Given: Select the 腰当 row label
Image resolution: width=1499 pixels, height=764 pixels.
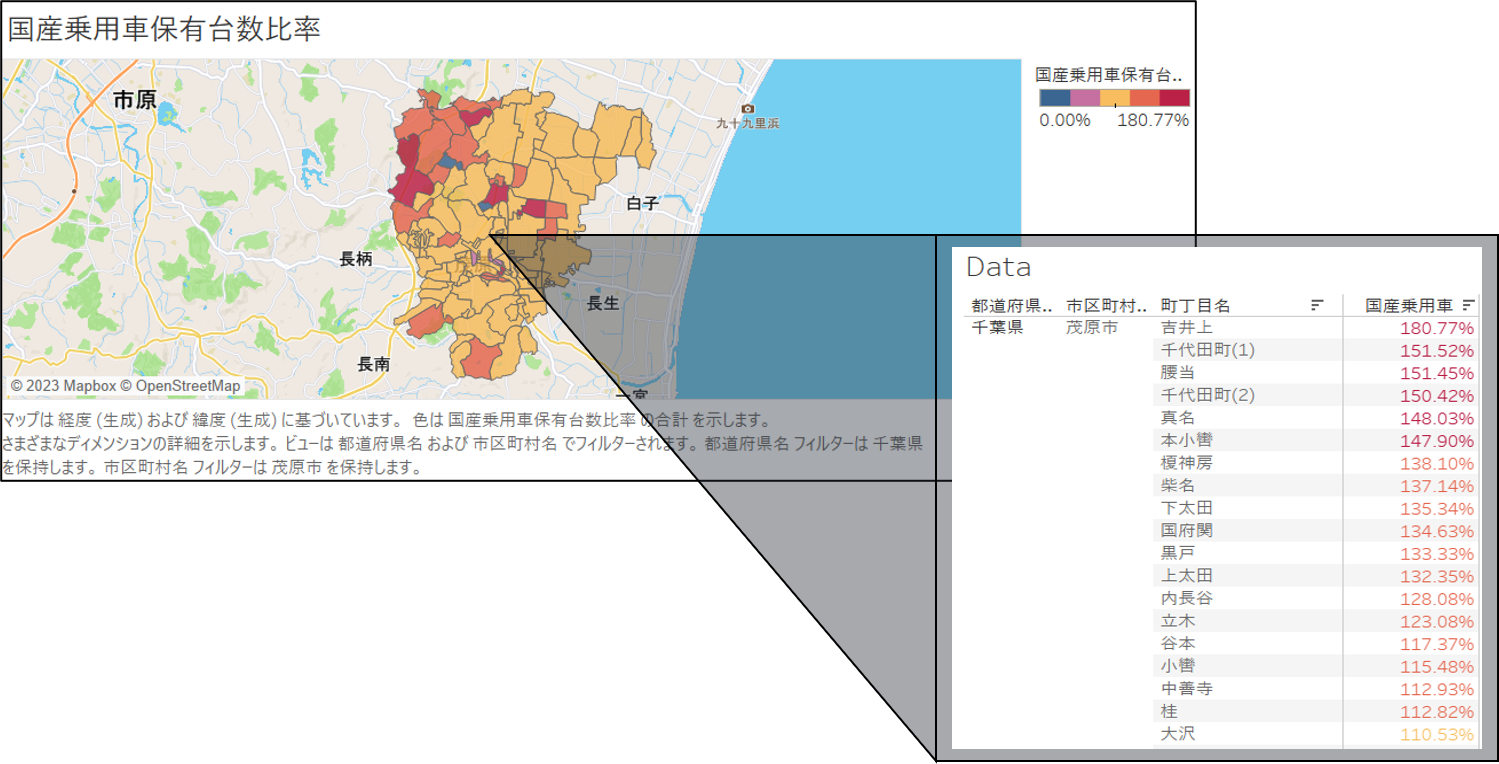Looking at the screenshot, I should (x=1177, y=372).
